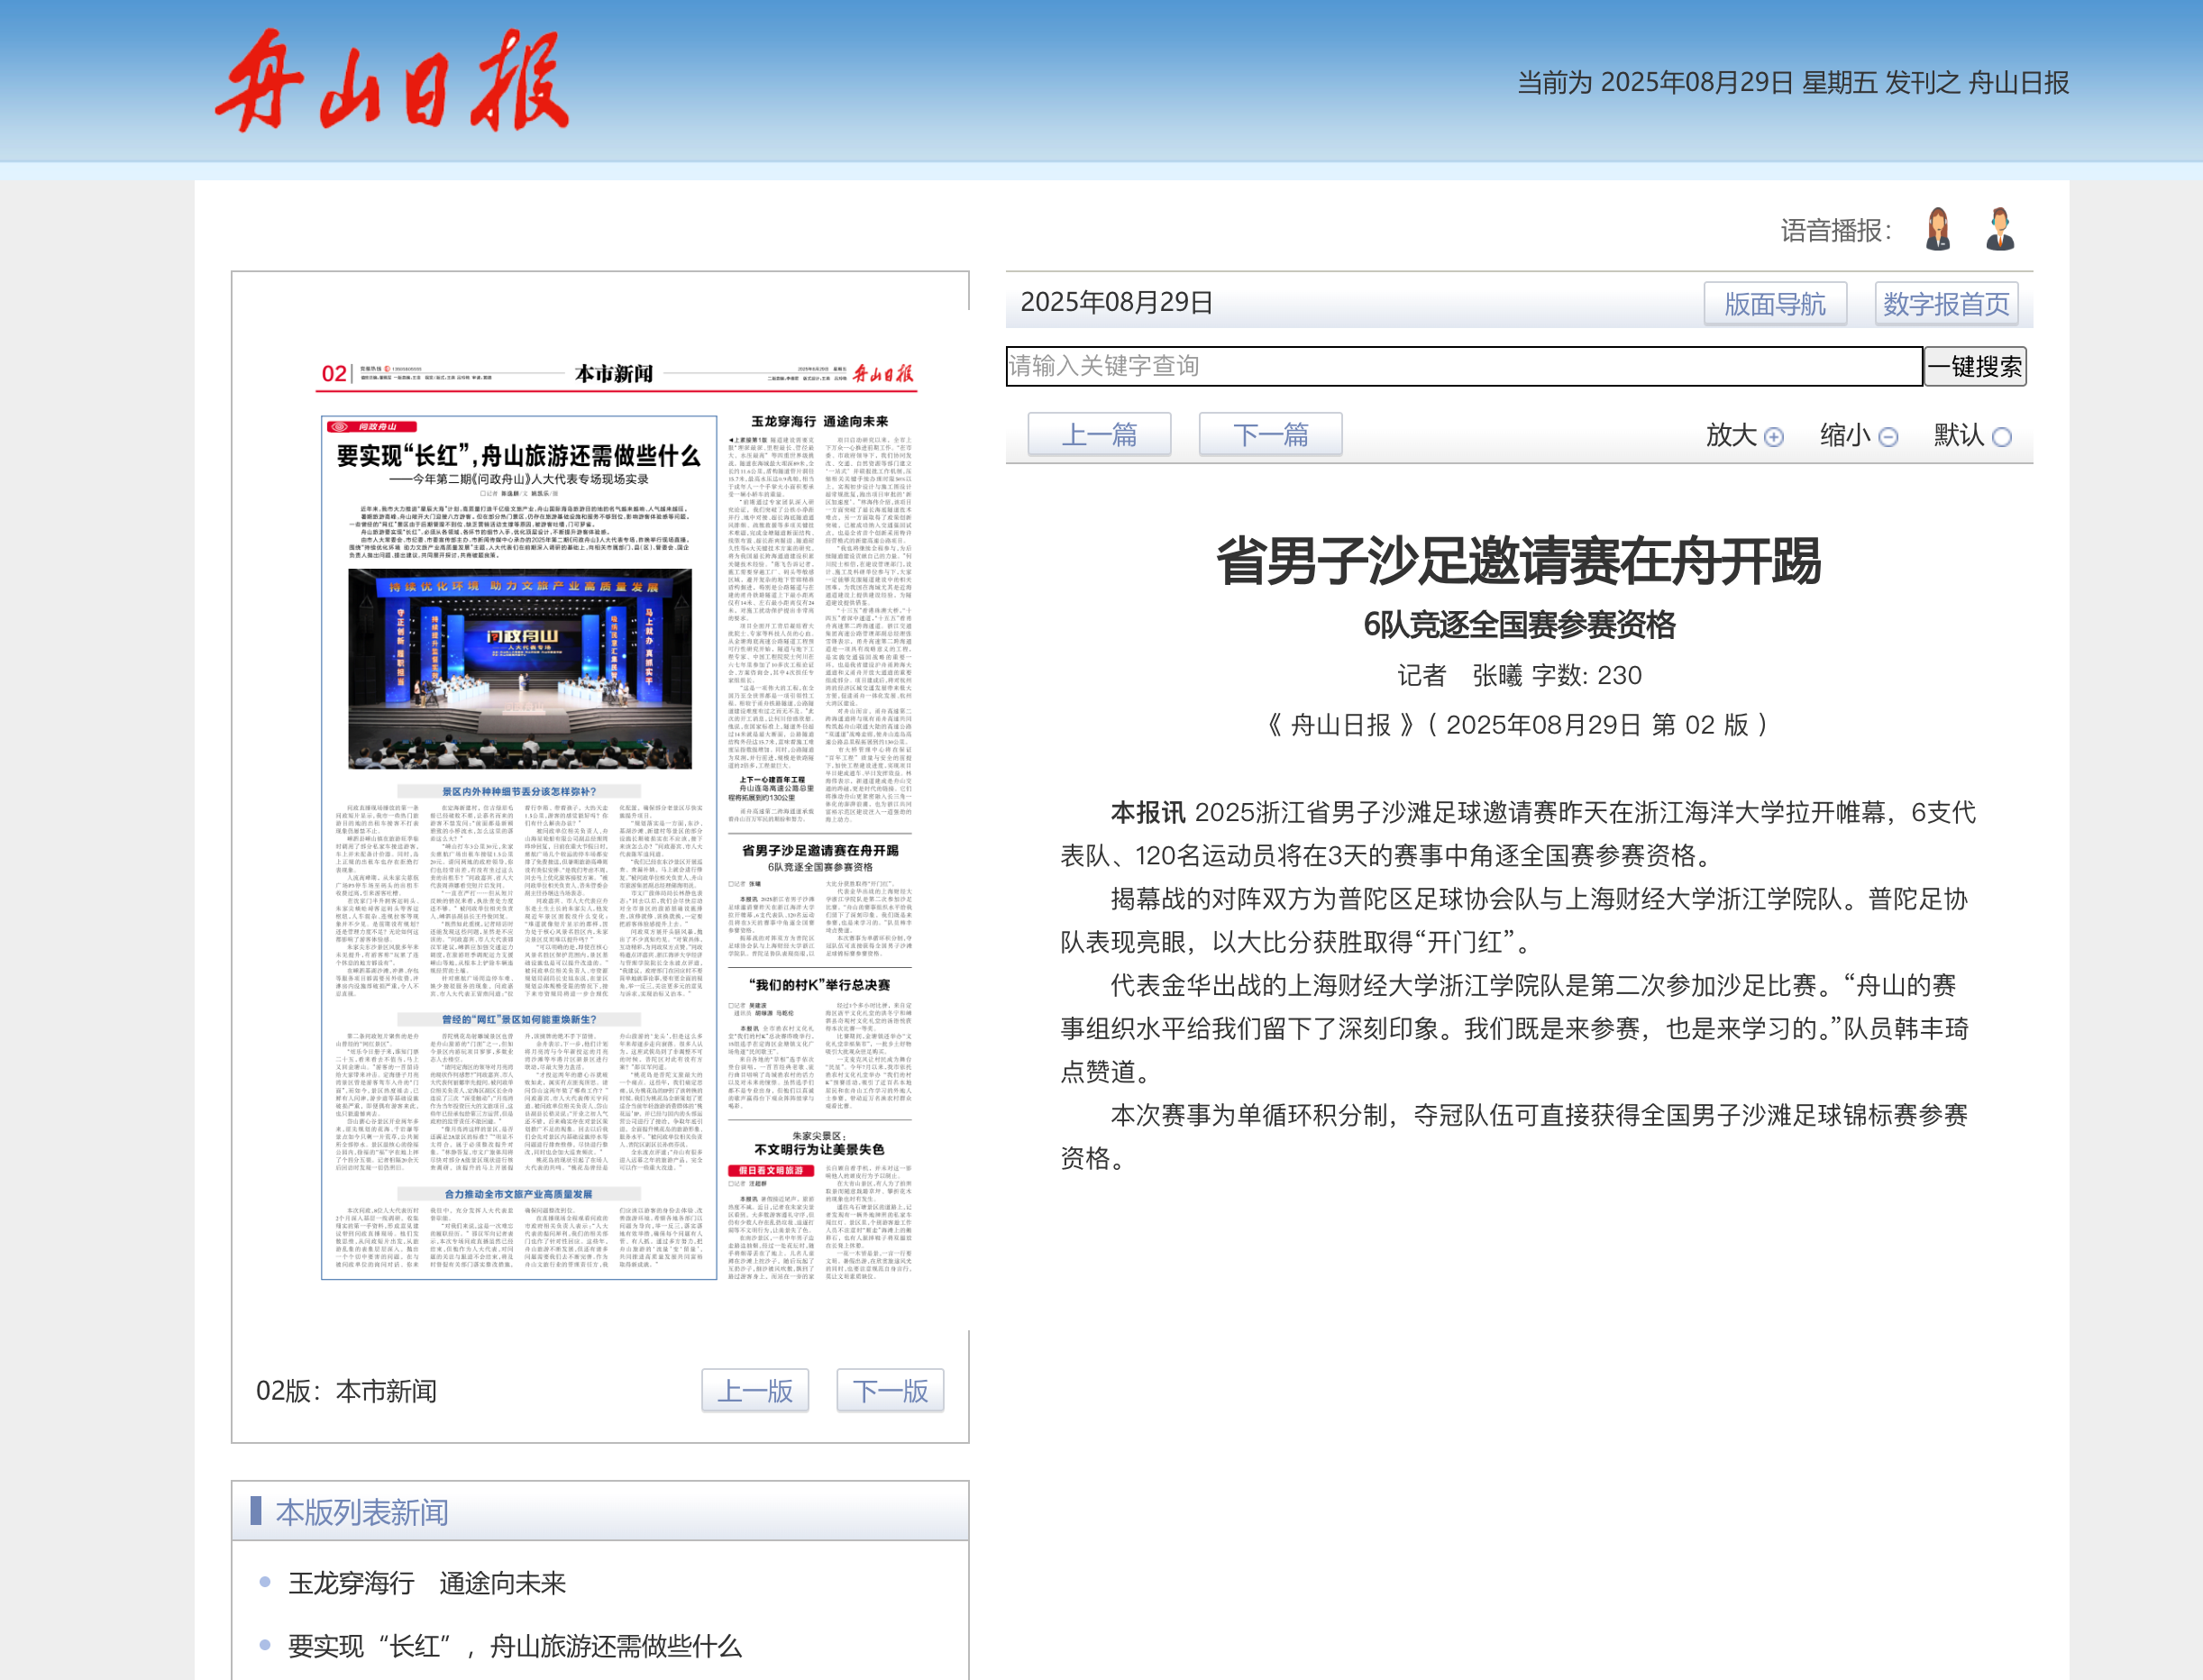Click reporter line 记者 张曦 字数: 230

click(1518, 676)
